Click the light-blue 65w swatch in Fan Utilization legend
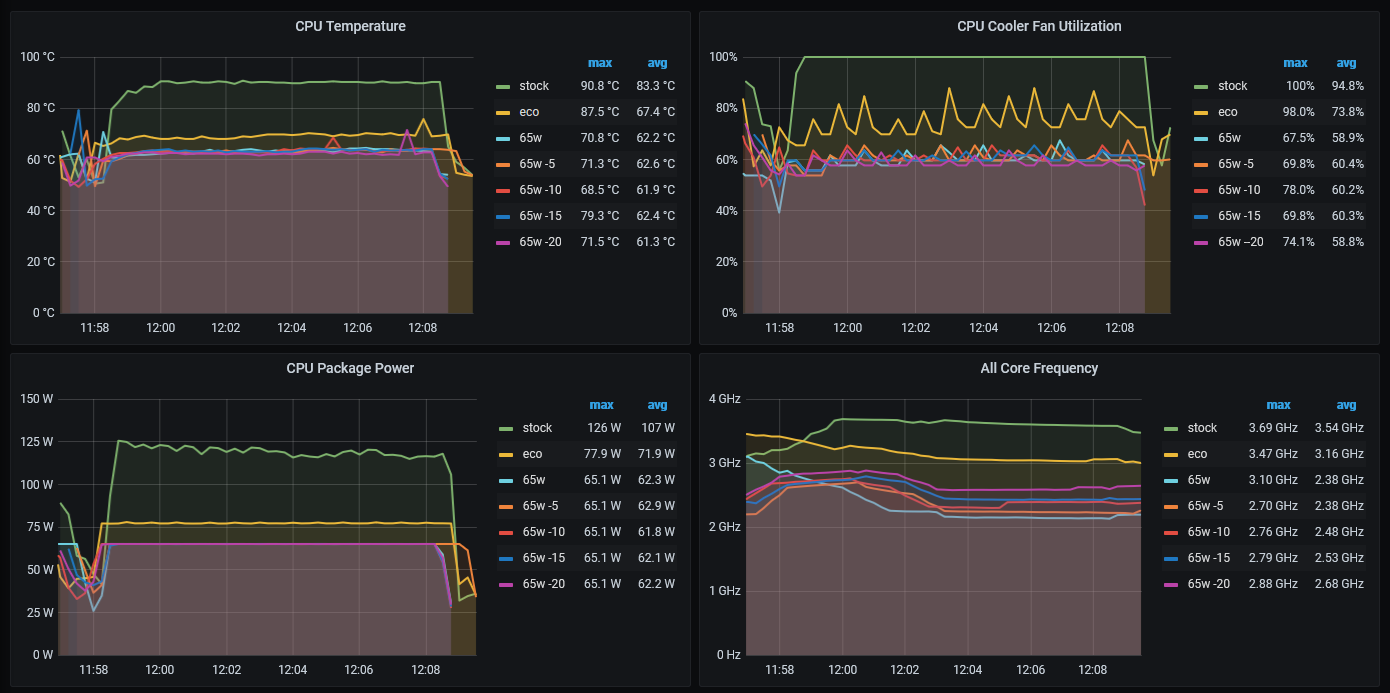This screenshot has height=693, width=1390. 1199,139
